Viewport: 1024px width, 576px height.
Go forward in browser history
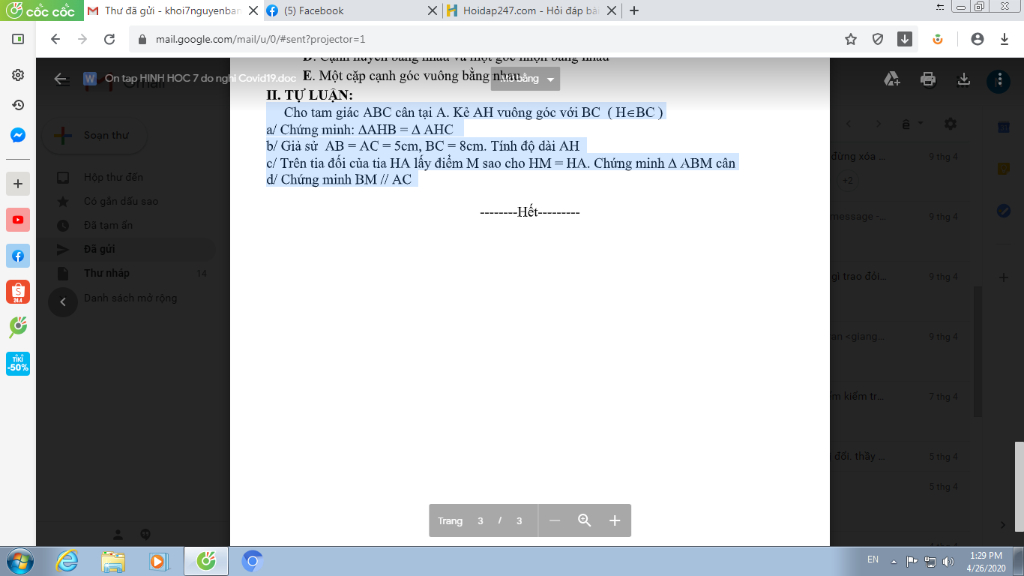point(82,39)
